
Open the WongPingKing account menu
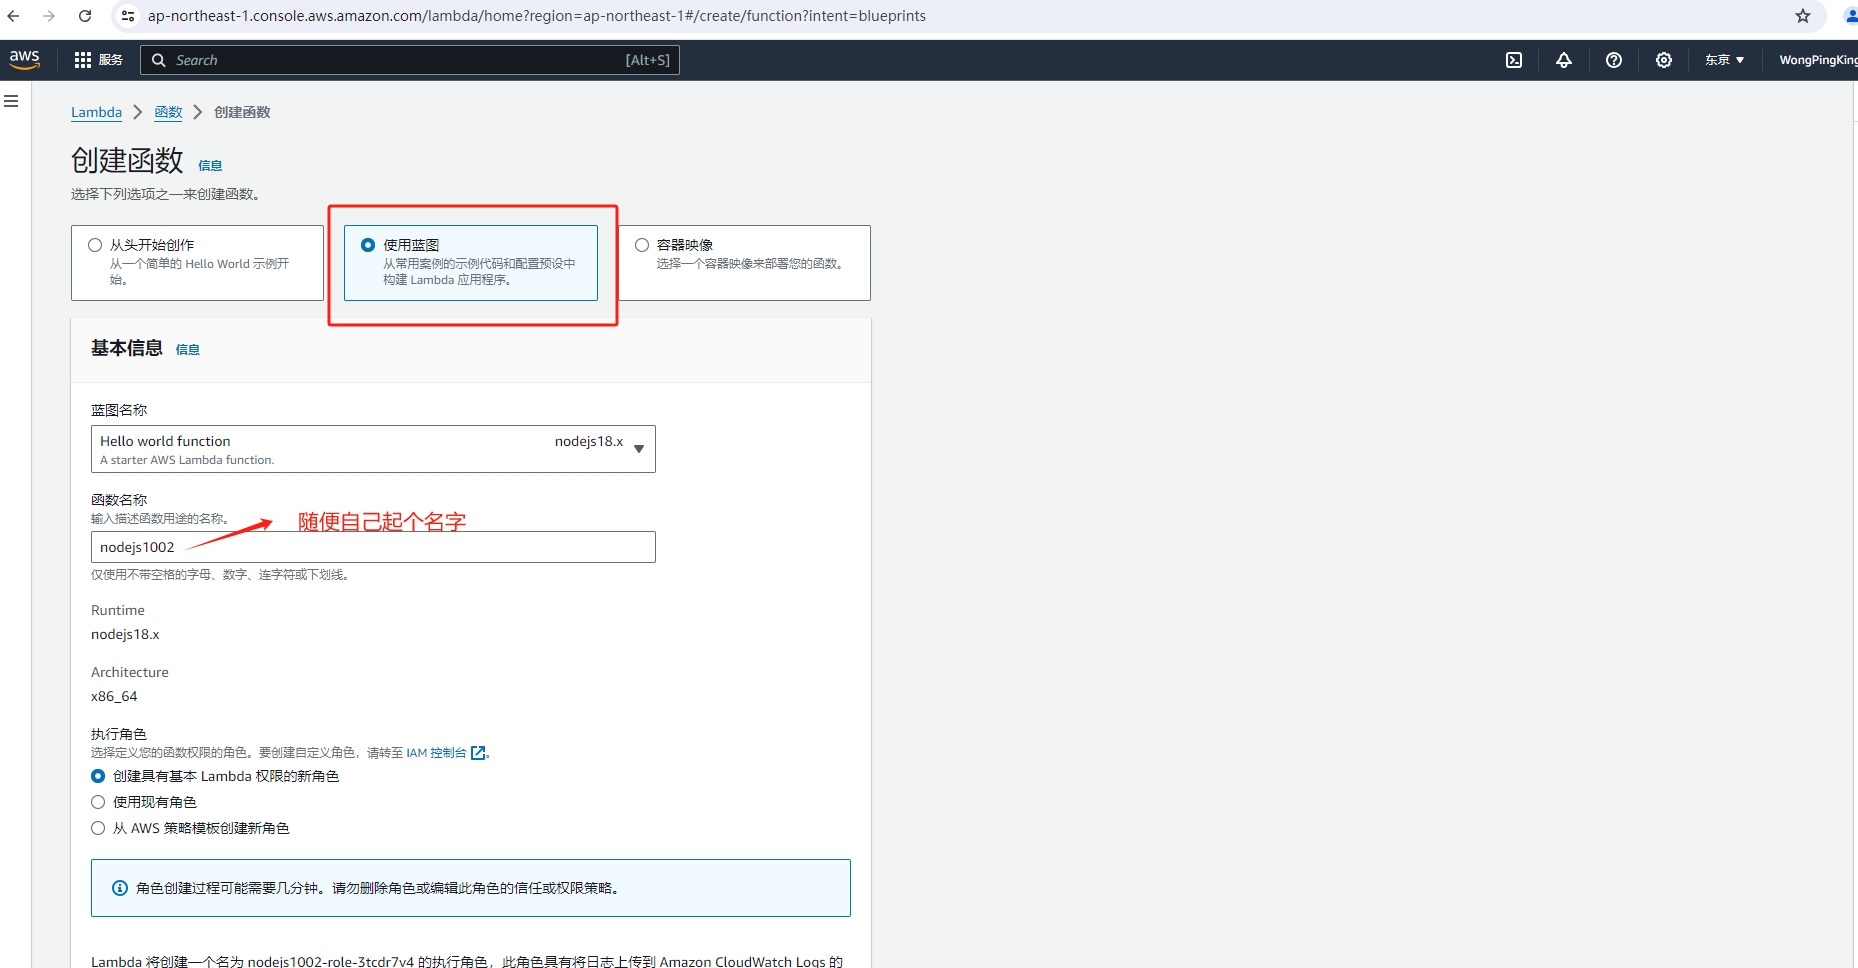(x=1817, y=60)
